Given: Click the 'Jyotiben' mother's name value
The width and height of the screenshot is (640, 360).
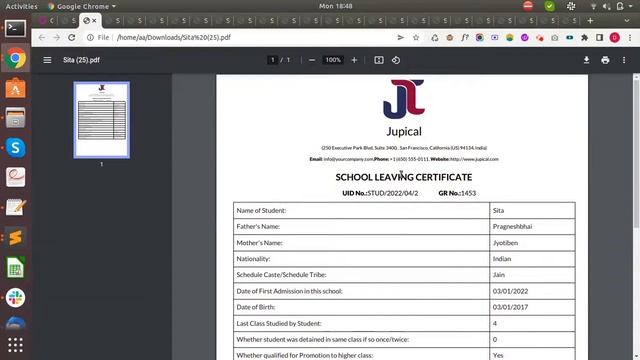Looking at the screenshot, I should tap(505, 243).
